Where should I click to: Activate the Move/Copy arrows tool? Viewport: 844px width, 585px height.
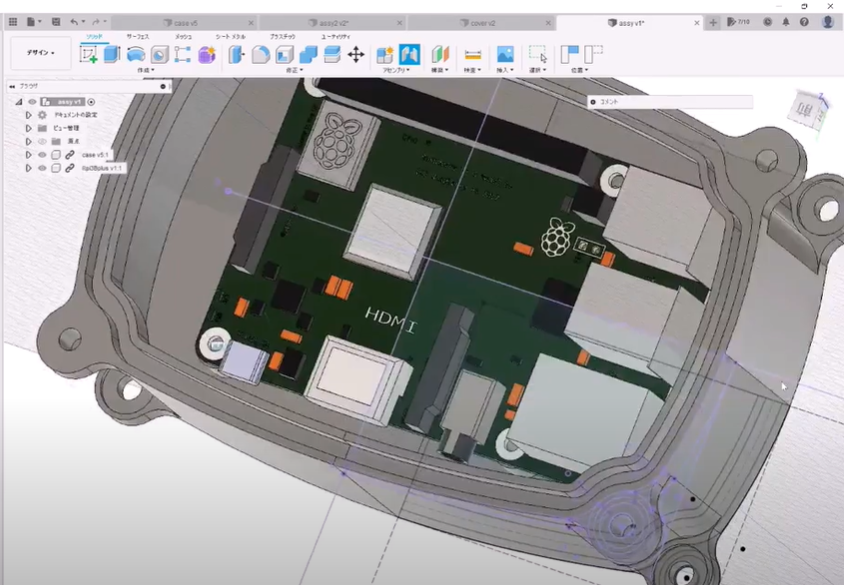pyautogui.click(x=356, y=55)
